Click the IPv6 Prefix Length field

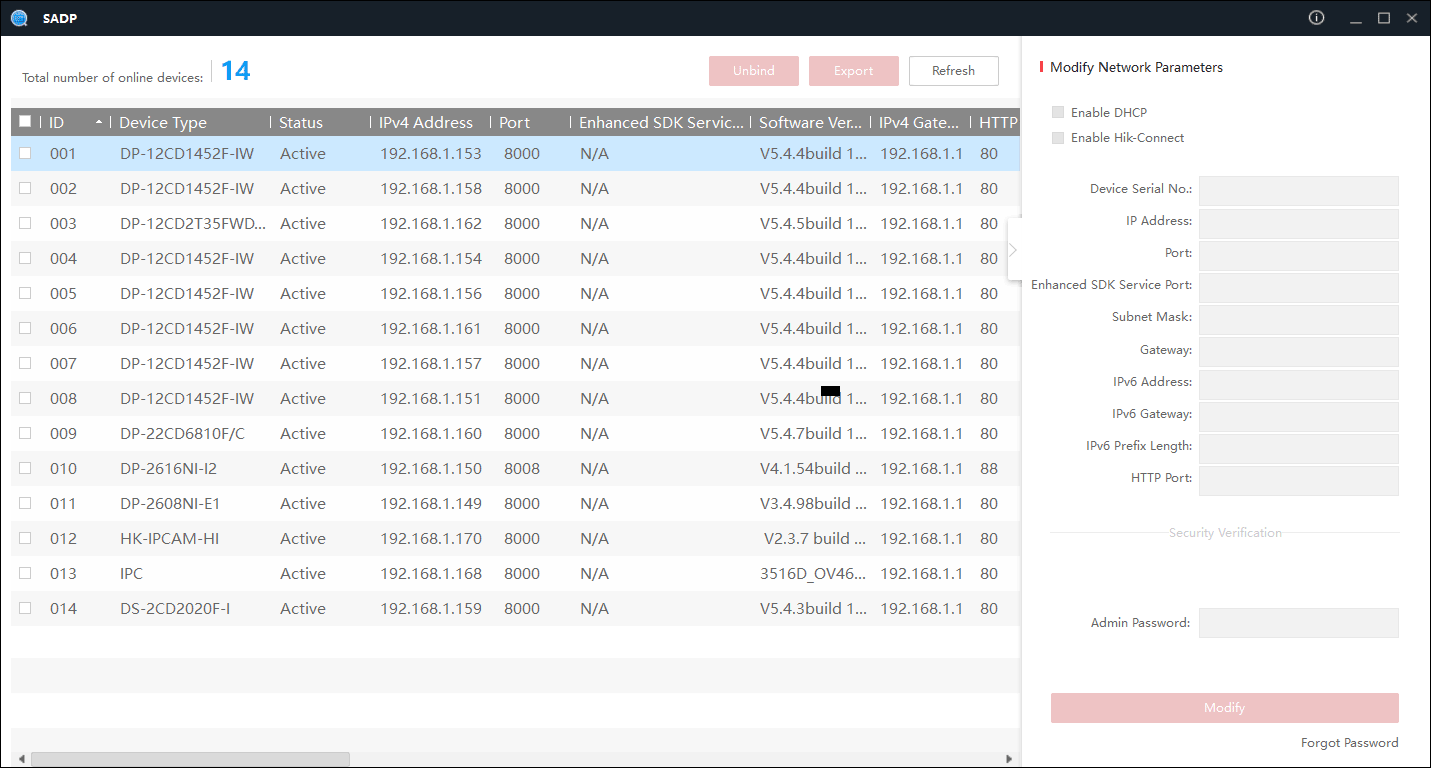(x=1299, y=448)
